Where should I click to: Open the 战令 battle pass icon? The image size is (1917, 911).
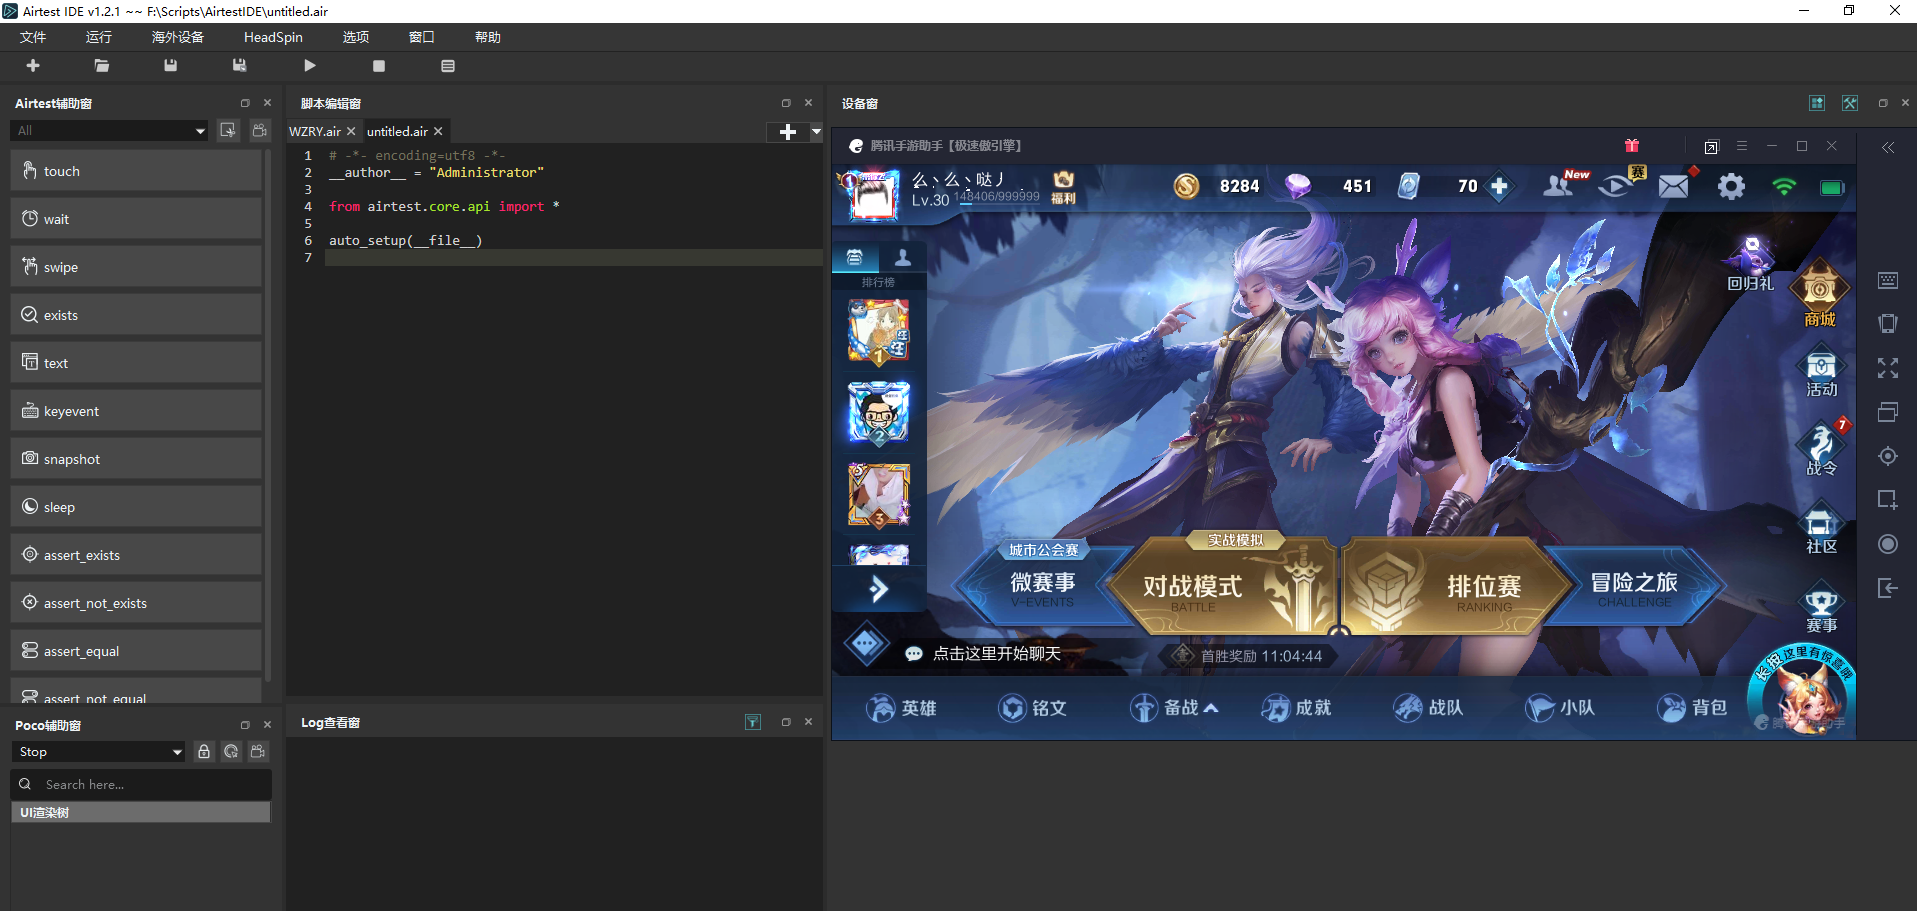point(1821,448)
